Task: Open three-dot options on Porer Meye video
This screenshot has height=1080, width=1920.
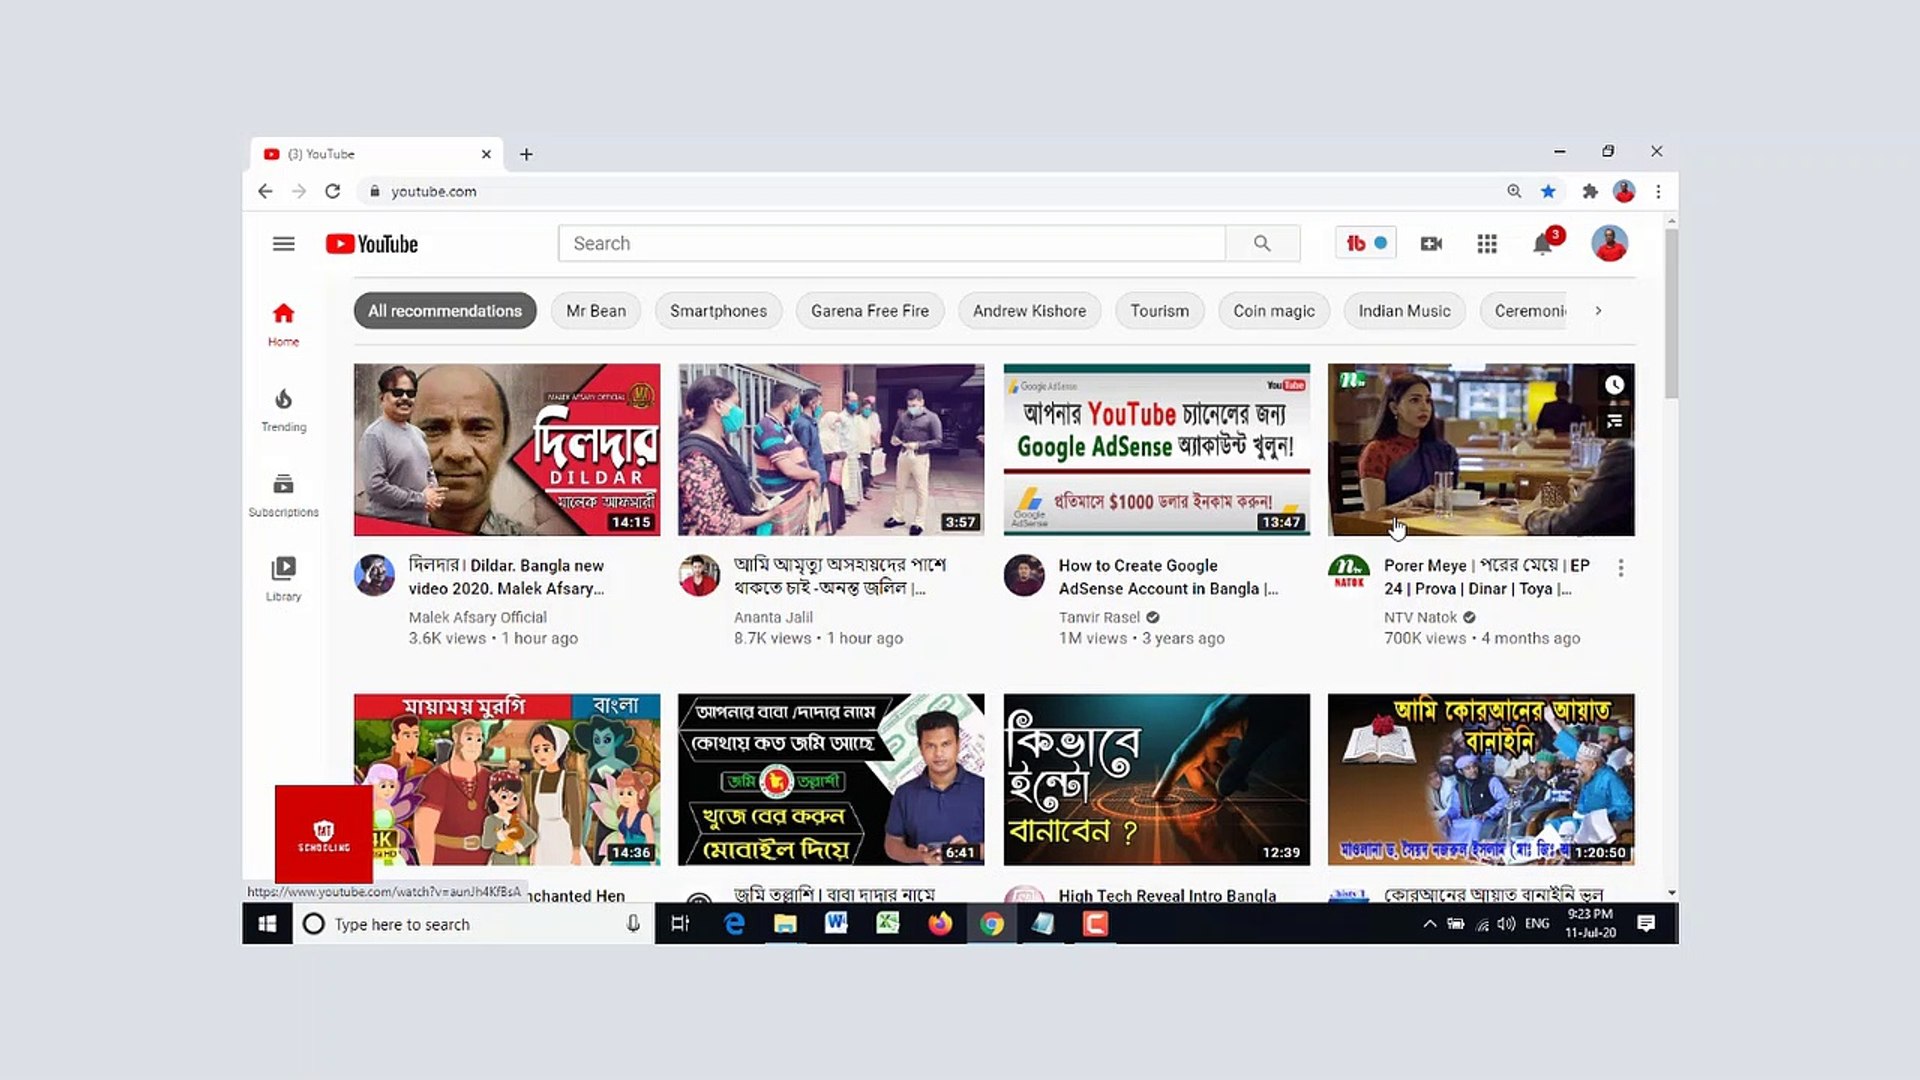Action: [x=1621, y=567]
